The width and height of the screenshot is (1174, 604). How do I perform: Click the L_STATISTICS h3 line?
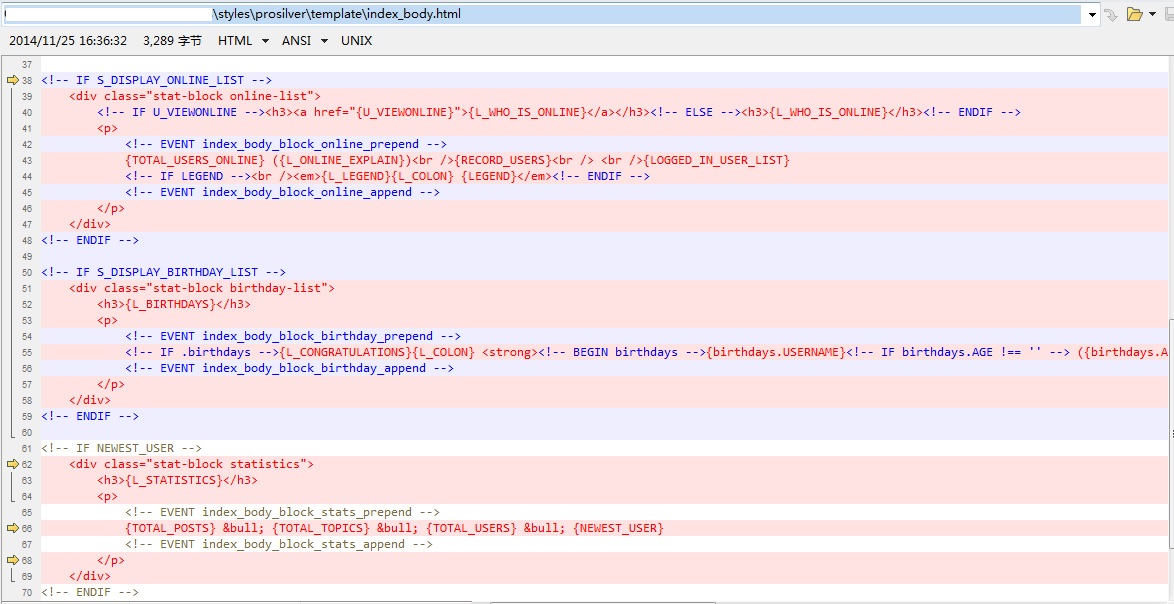177,480
